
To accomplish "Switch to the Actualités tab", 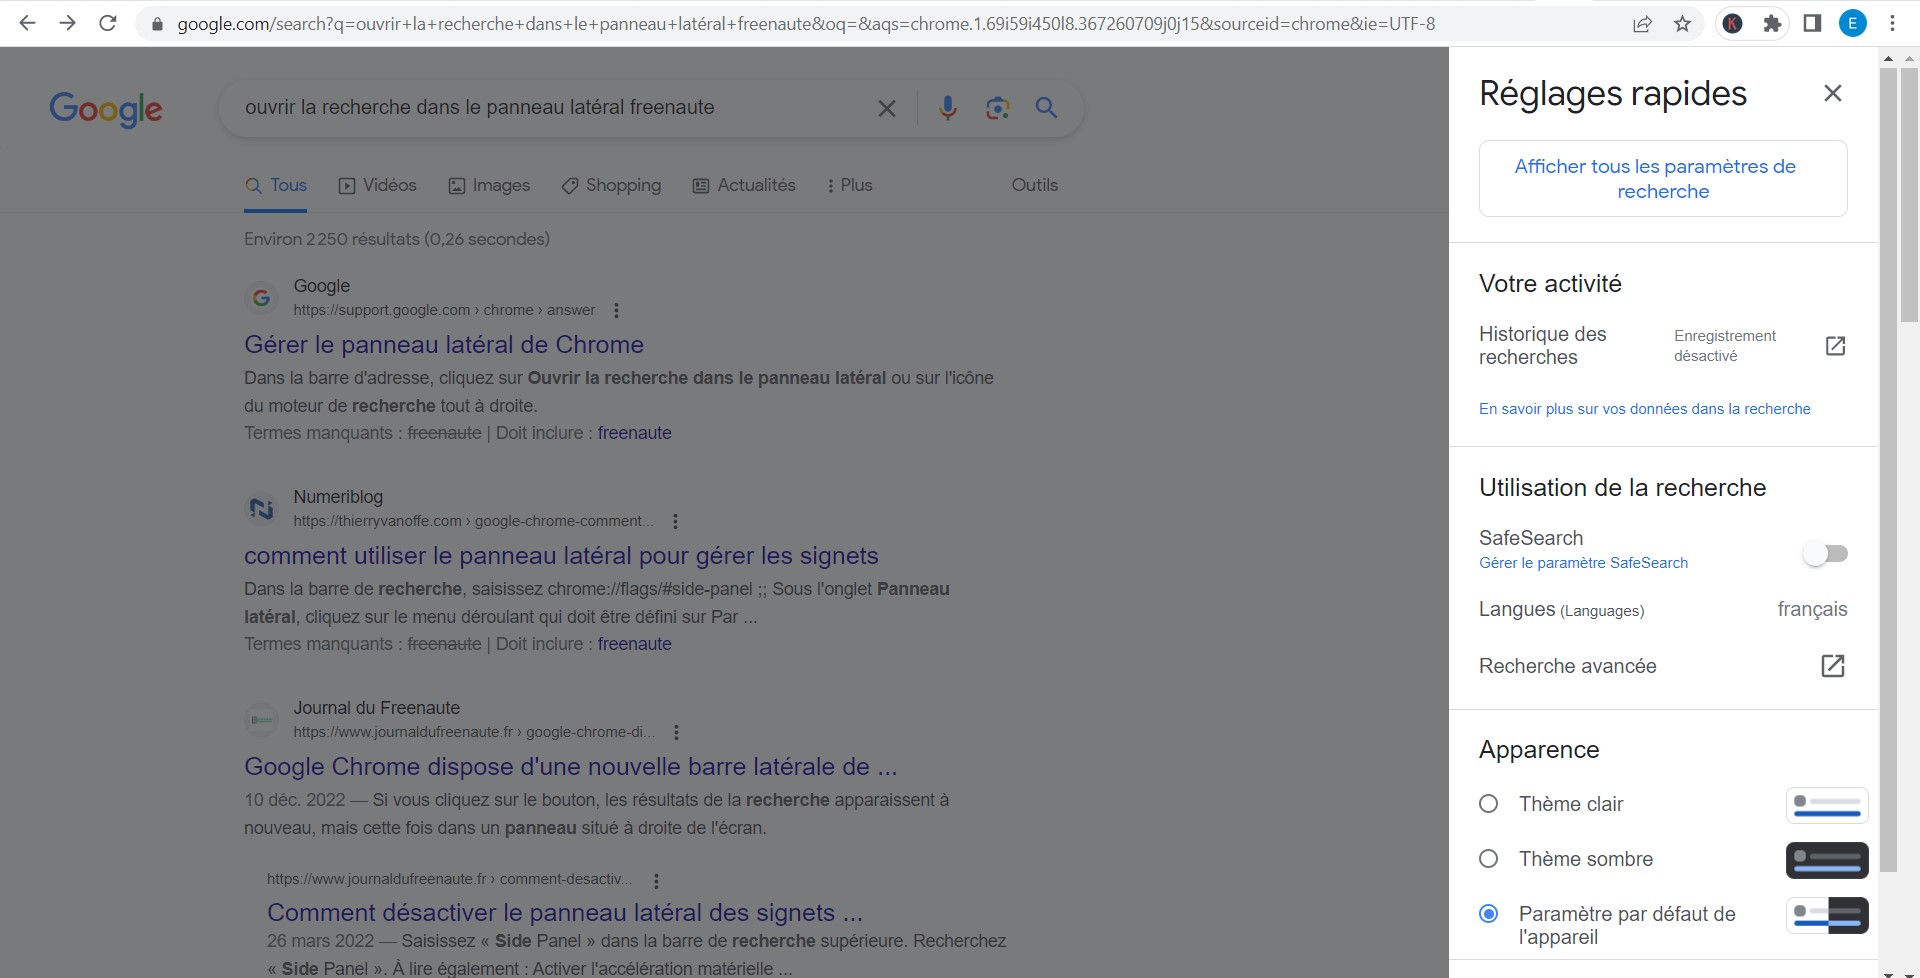I will [744, 185].
